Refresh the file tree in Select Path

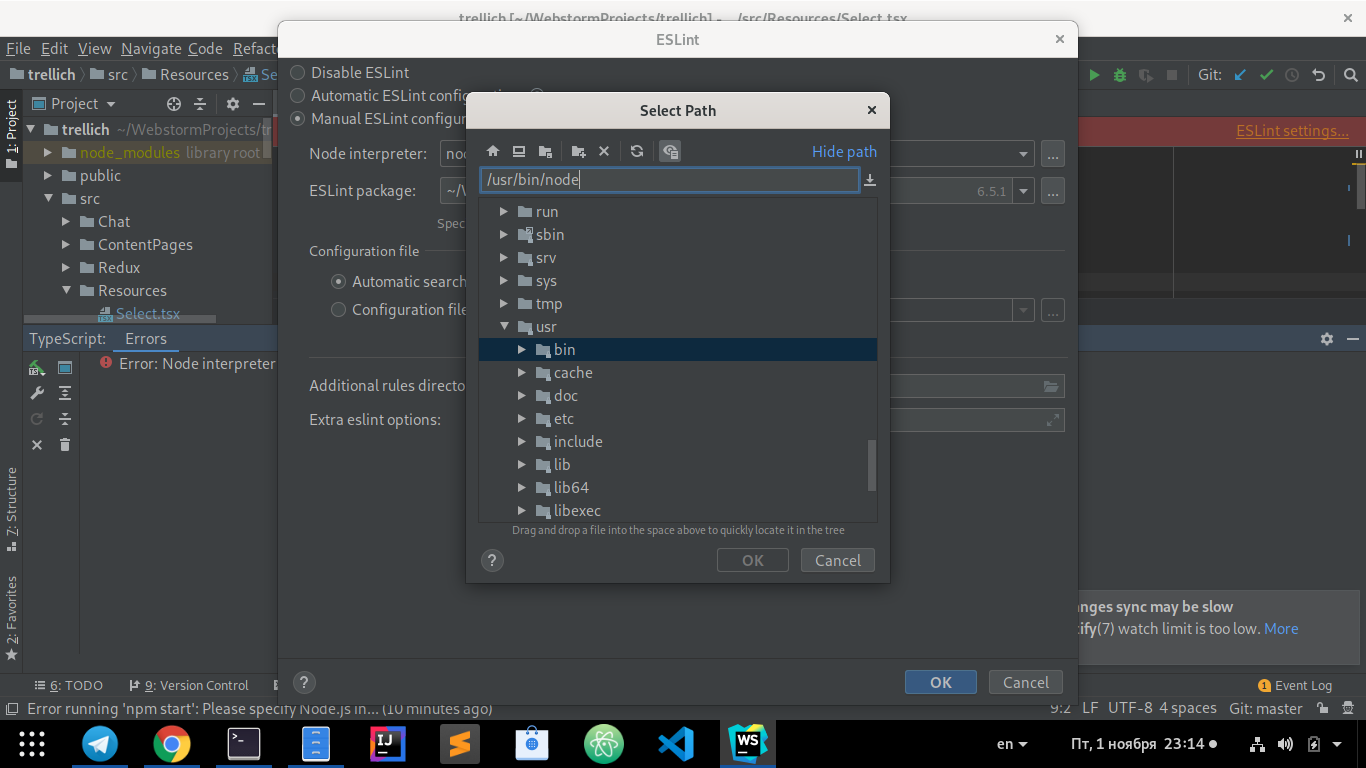pyautogui.click(x=637, y=151)
